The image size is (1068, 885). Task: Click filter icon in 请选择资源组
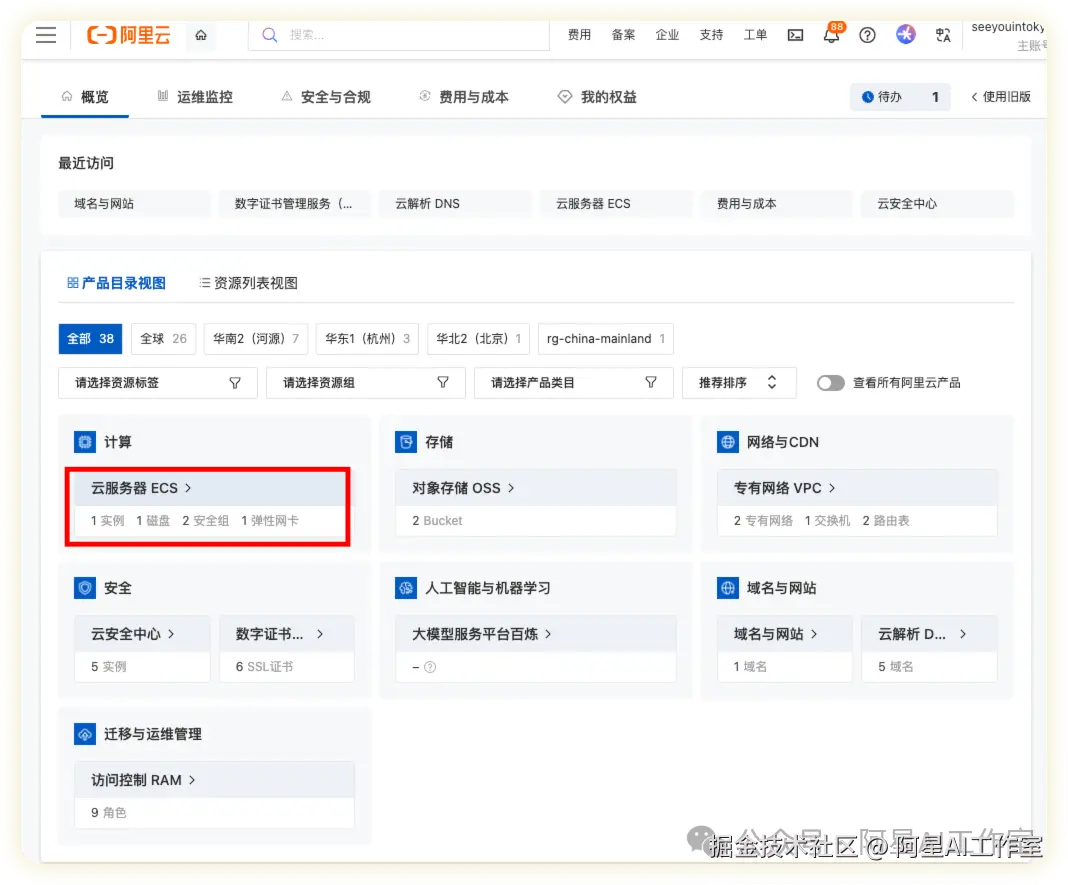443,383
